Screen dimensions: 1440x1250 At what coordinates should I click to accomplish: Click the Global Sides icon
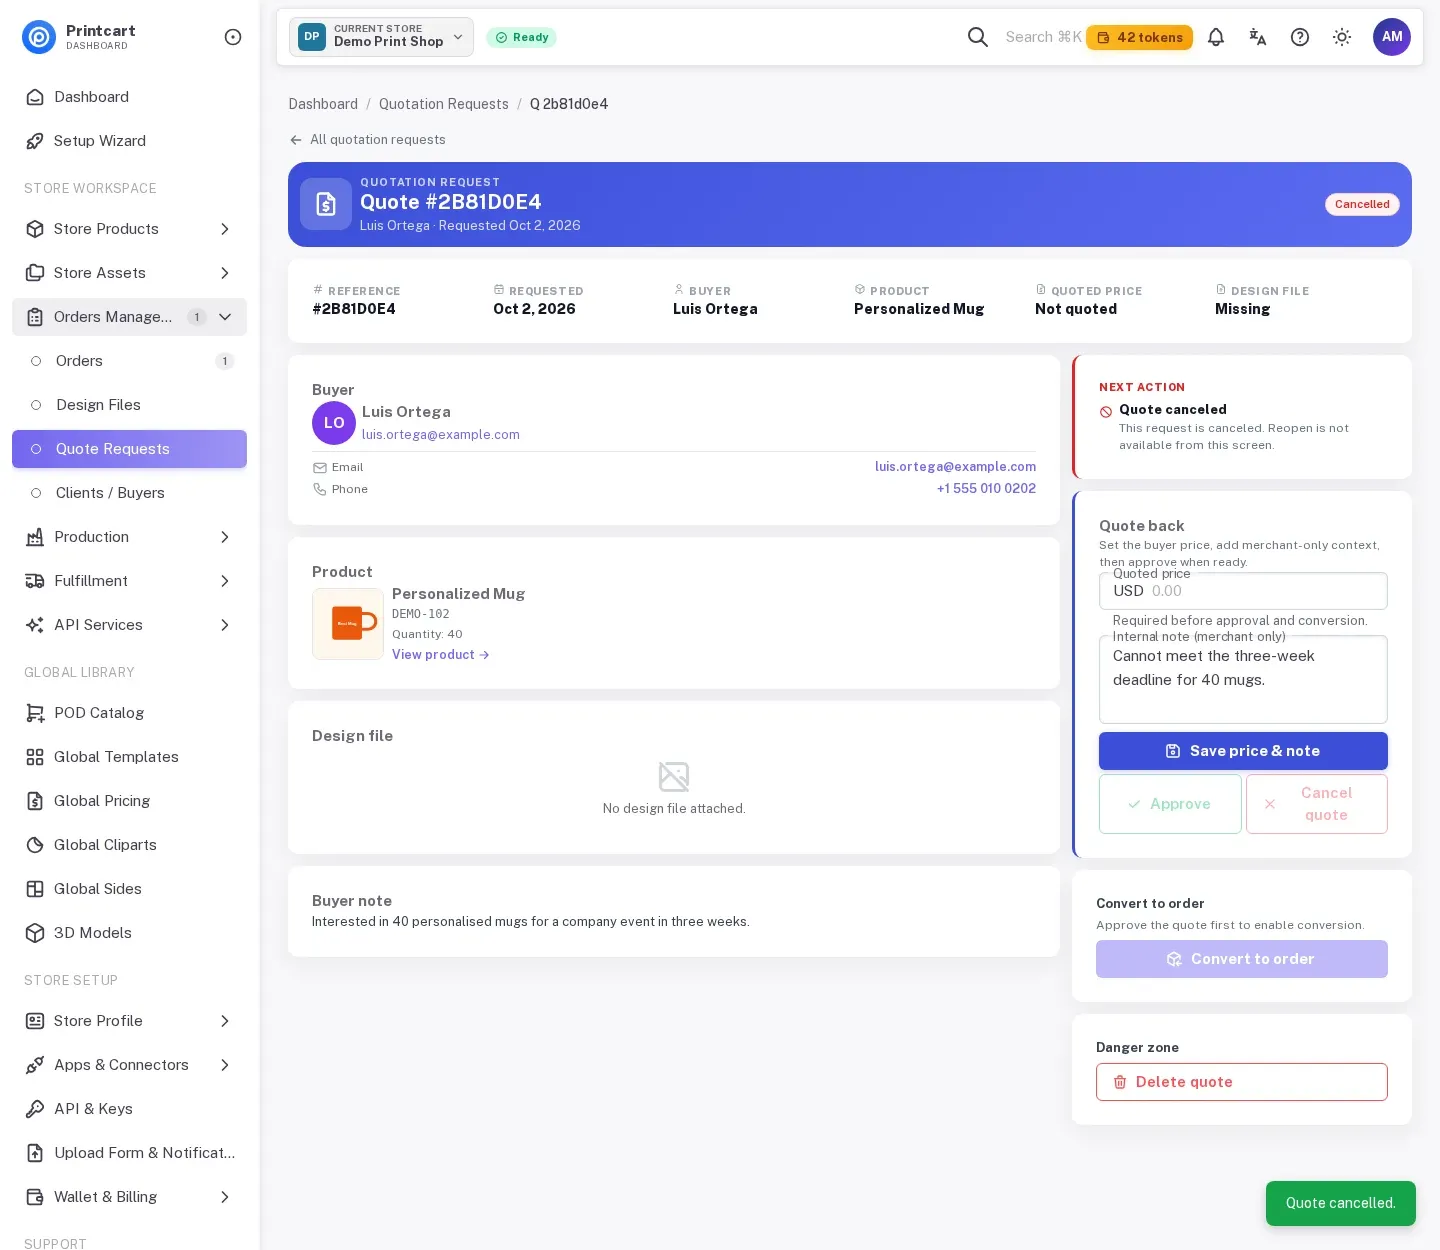pyautogui.click(x=35, y=889)
